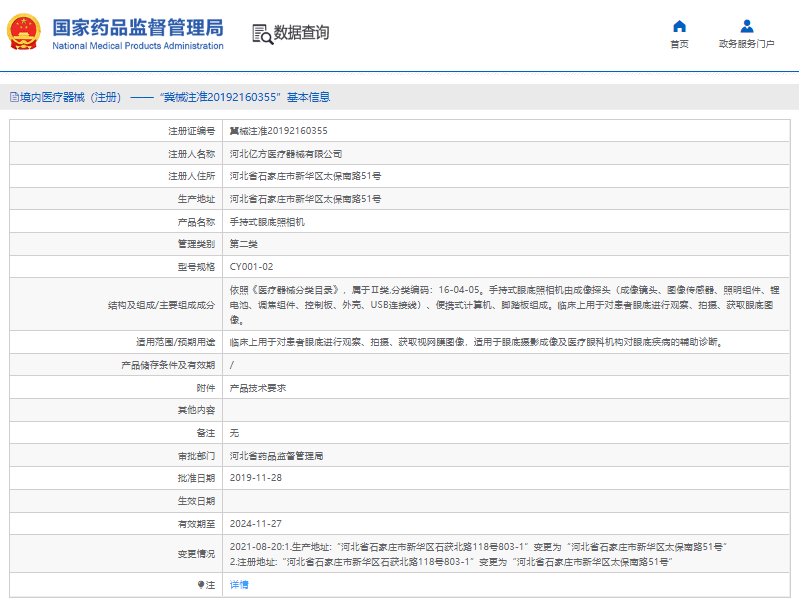799x605 pixels.
Task: Click the 适用范围/预期用途 description text
Action: 476,342
